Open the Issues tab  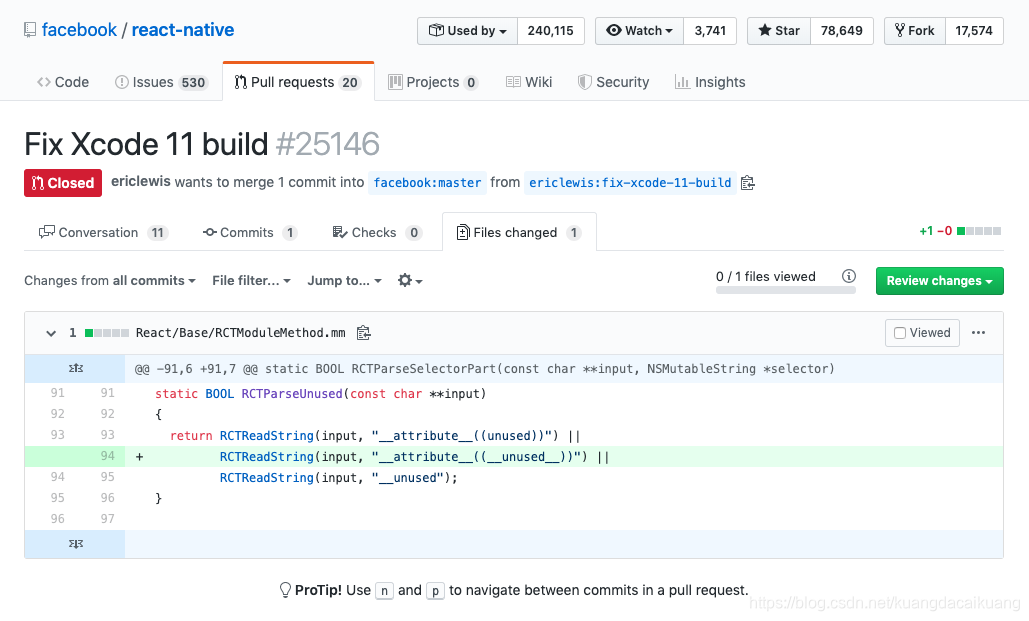tap(161, 82)
